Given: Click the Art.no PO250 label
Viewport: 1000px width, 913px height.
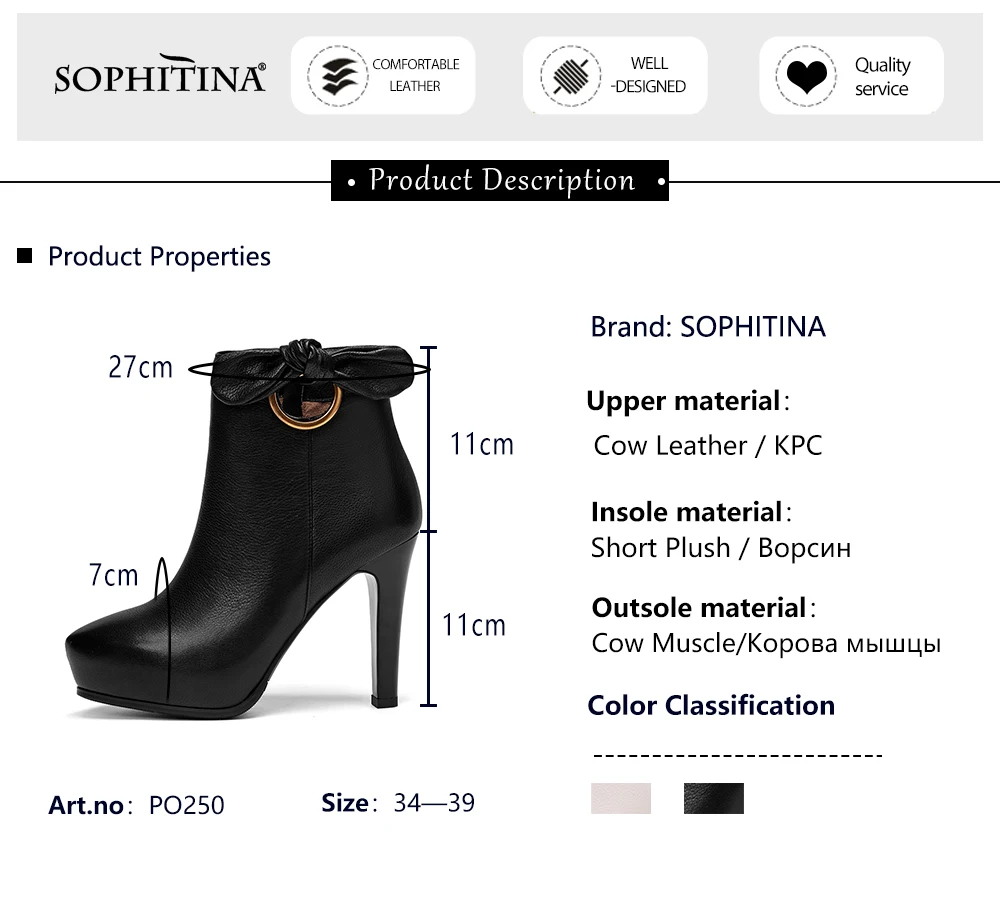Looking at the screenshot, I should (x=136, y=805).
